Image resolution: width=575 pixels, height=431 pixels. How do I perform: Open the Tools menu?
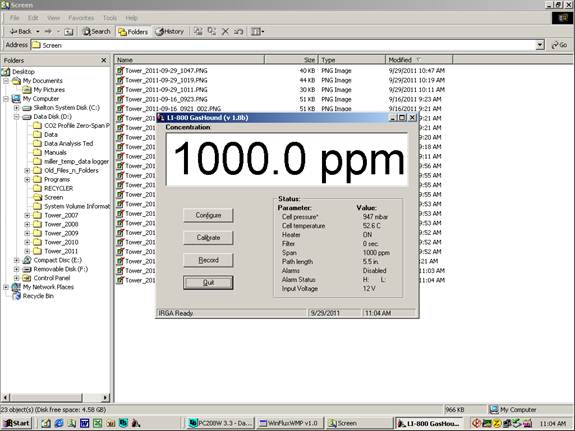coord(110,18)
